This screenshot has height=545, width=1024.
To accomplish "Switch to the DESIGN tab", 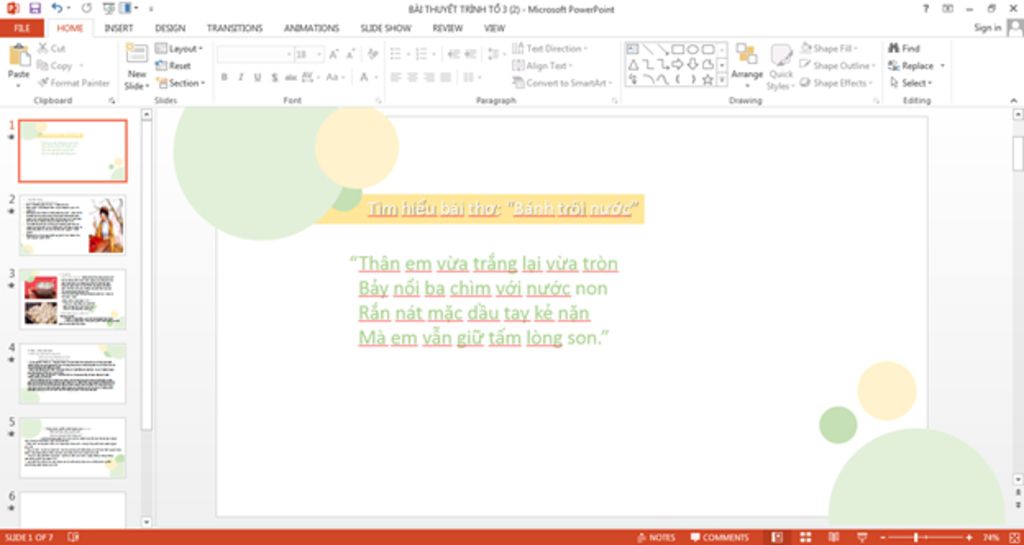I will click(170, 28).
